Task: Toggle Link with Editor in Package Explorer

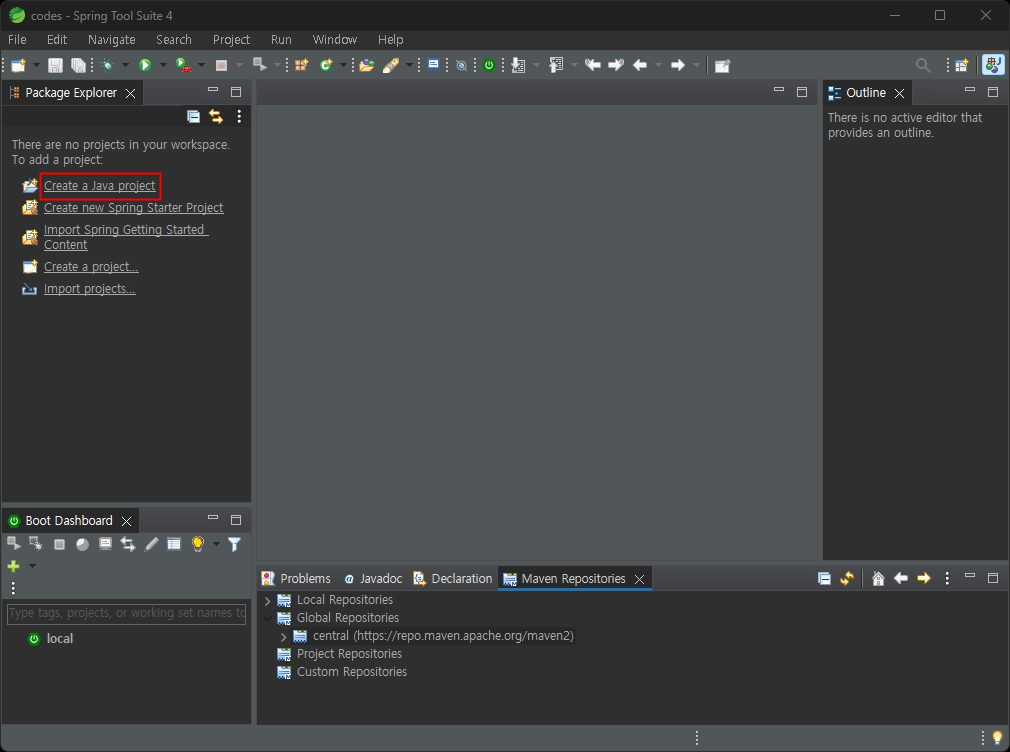Action: (x=216, y=116)
